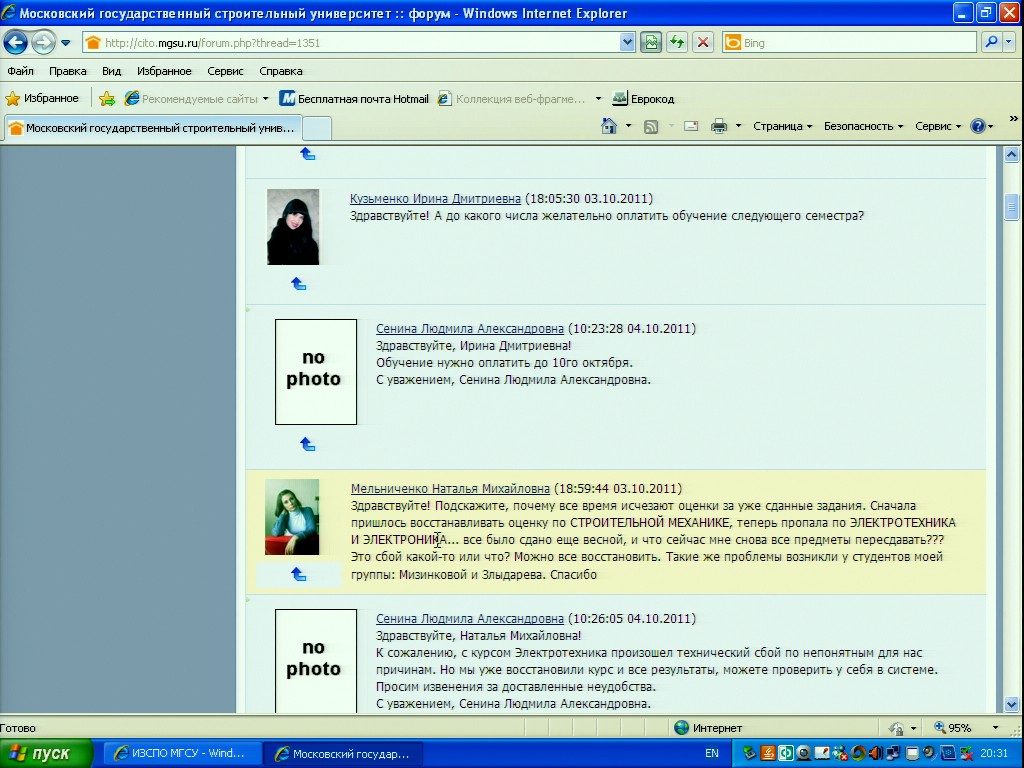
Task: Click the 95% zoom level button
Action: (953, 728)
